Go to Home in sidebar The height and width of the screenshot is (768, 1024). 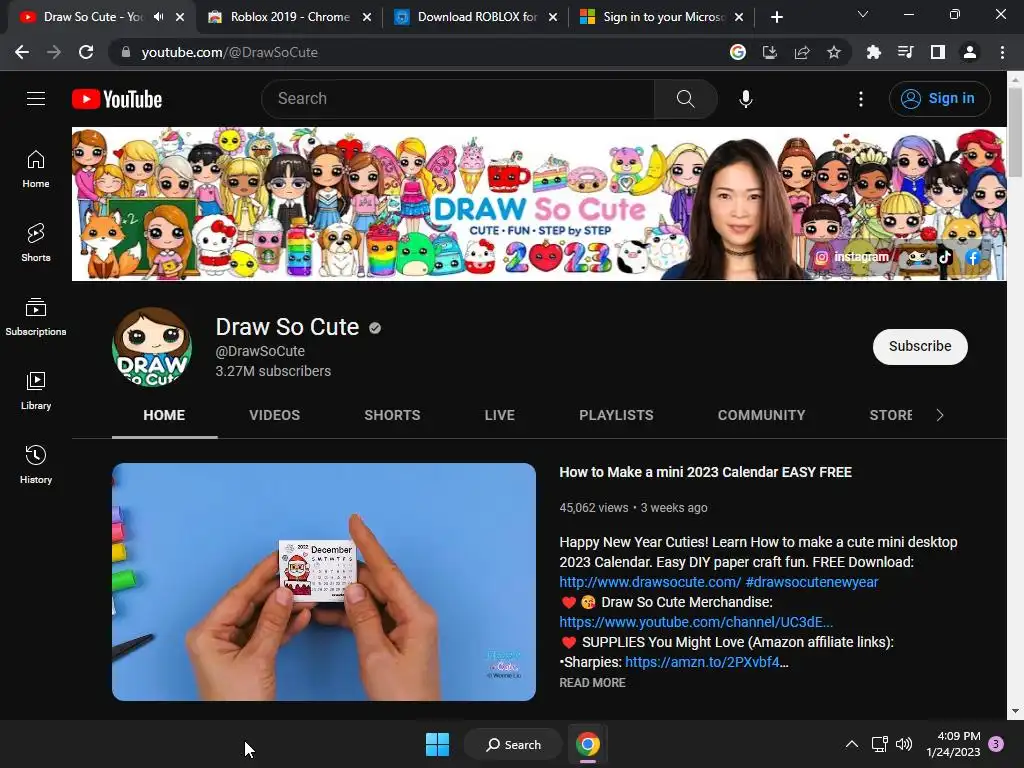(x=36, y=169)
